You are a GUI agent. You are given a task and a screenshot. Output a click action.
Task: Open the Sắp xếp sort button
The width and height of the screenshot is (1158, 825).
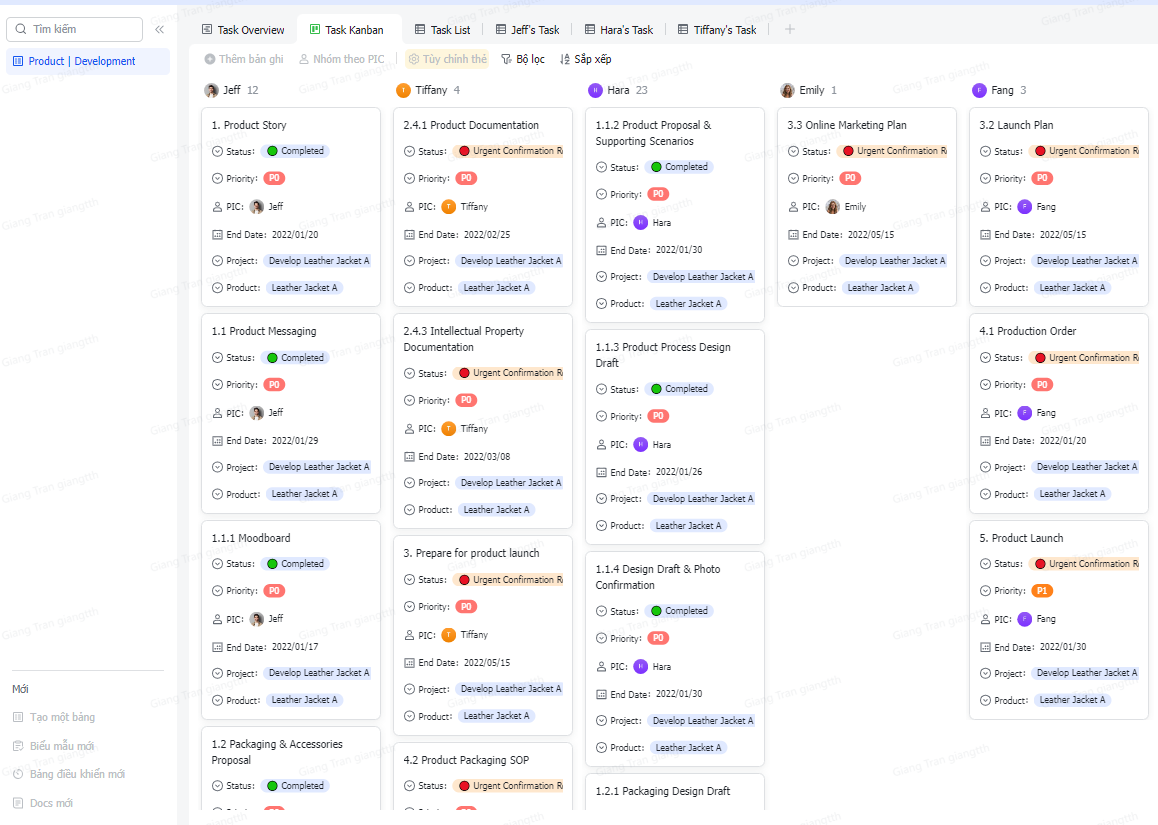point(586,59)
